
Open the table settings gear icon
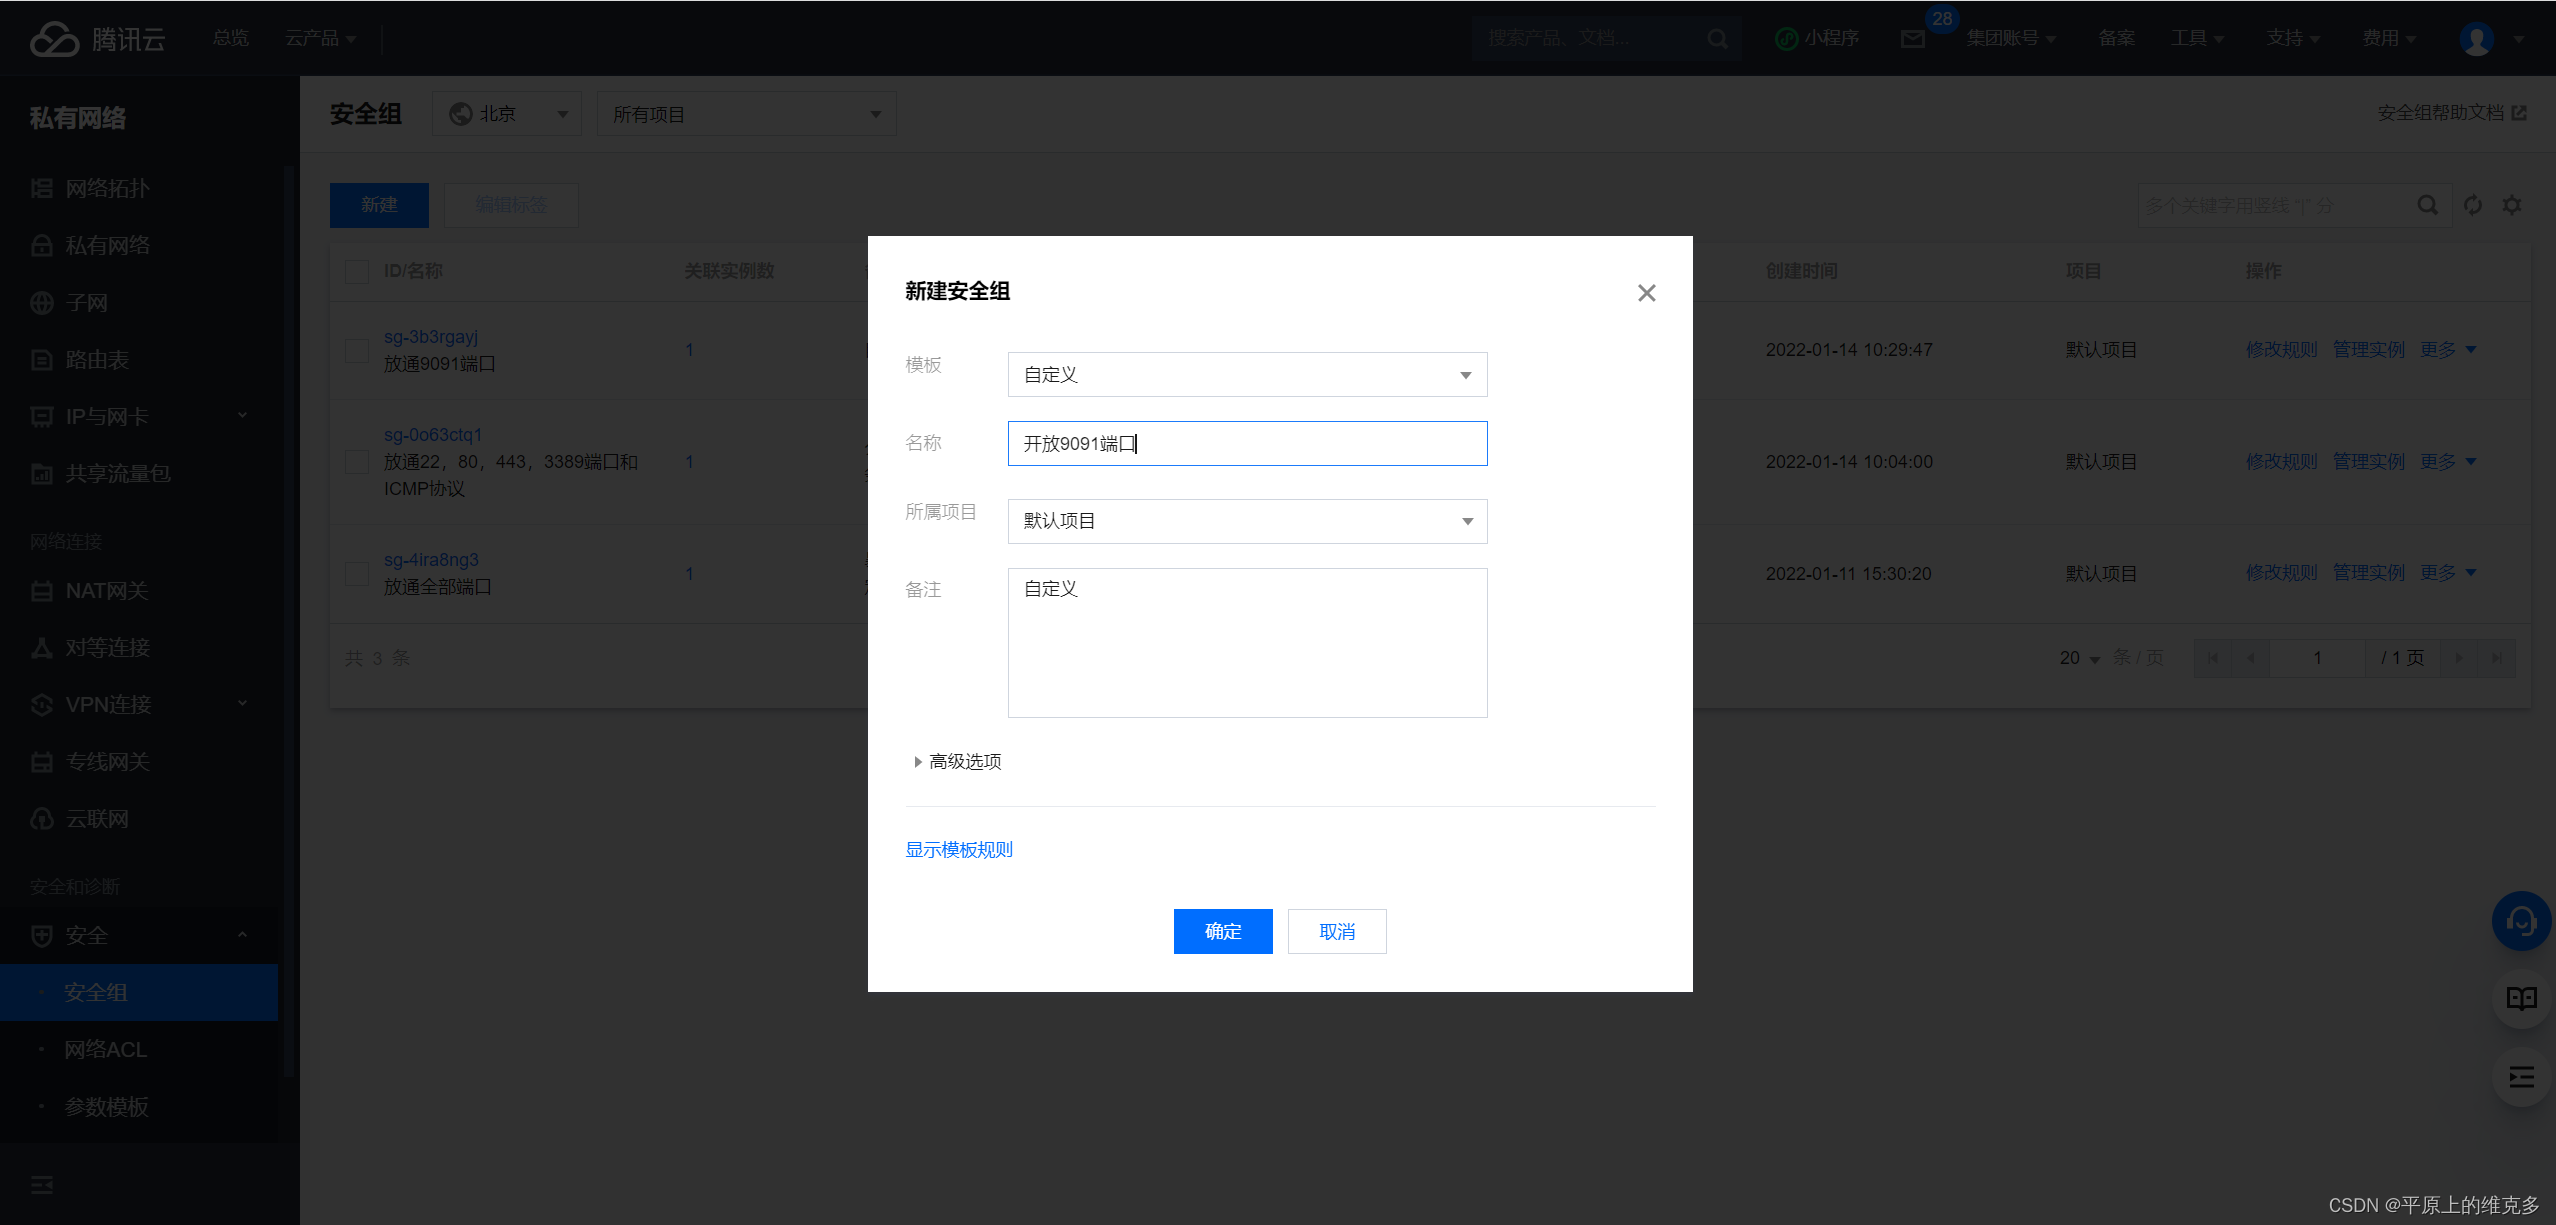(x=2512, y=205)
